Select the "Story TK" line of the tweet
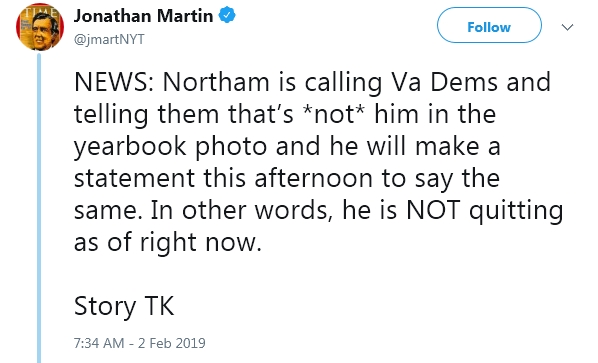598x363 pixels. click(x=124, y=306)
